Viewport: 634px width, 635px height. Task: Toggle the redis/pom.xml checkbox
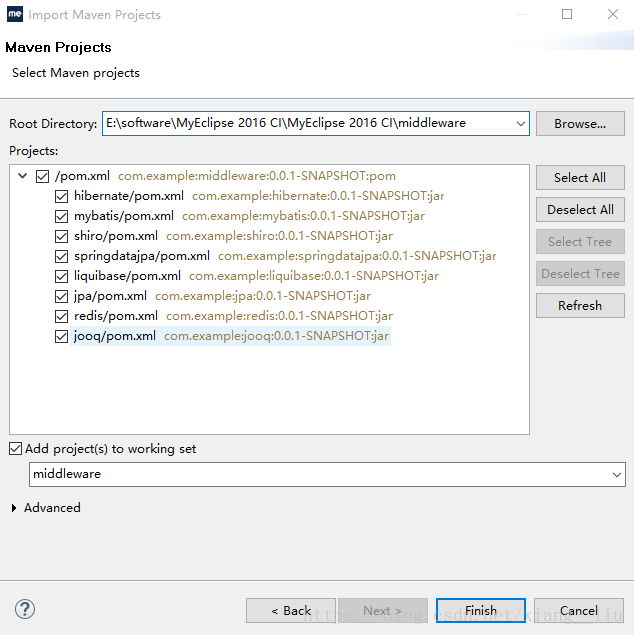(61, 316)
